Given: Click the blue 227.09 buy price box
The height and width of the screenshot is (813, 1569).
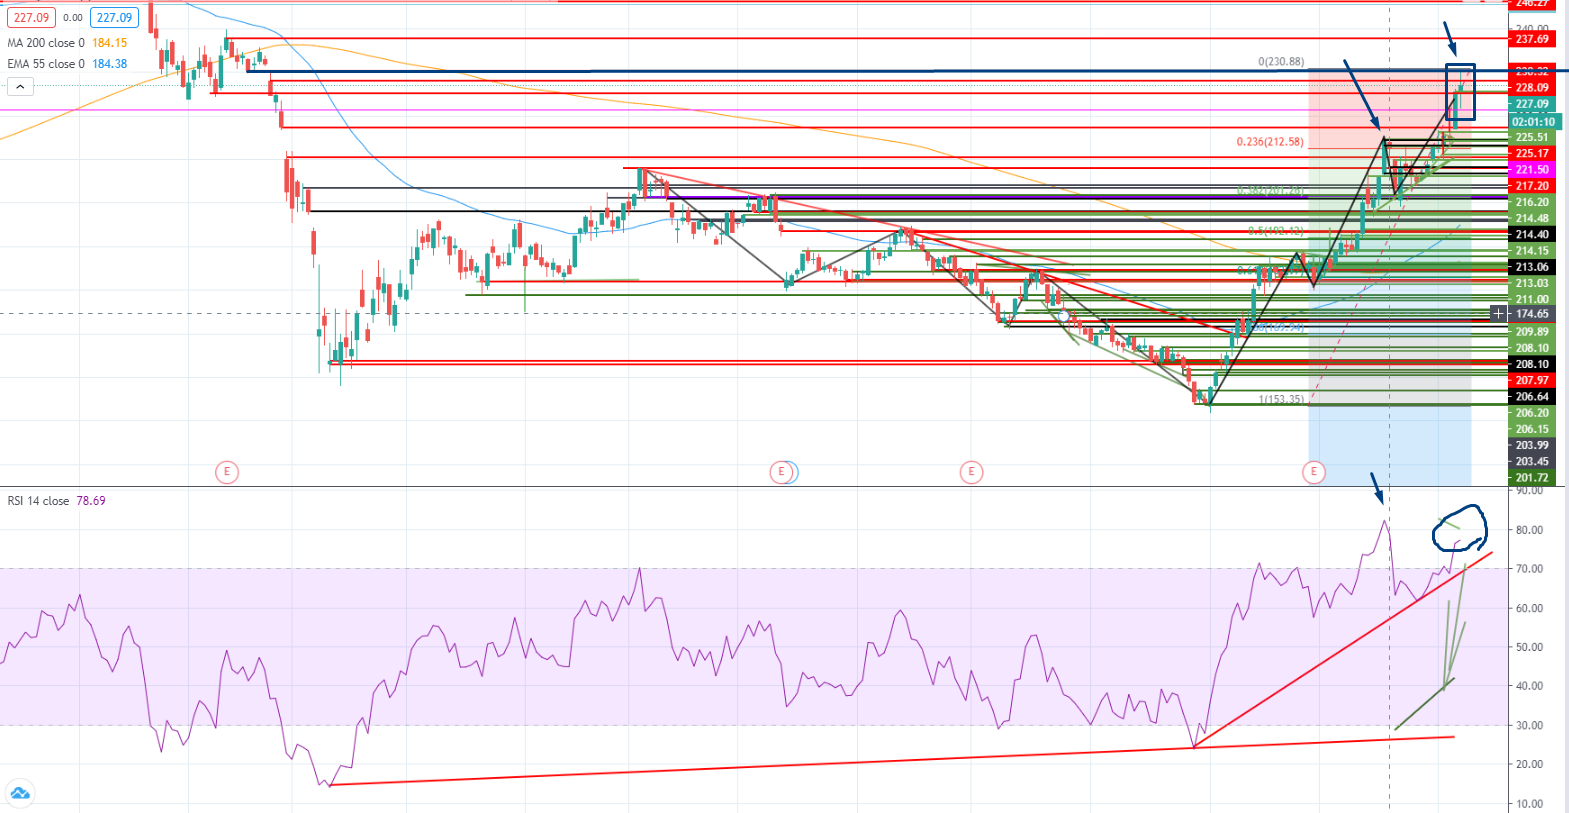Looking at the screenshot, I should tap(114, 17).
